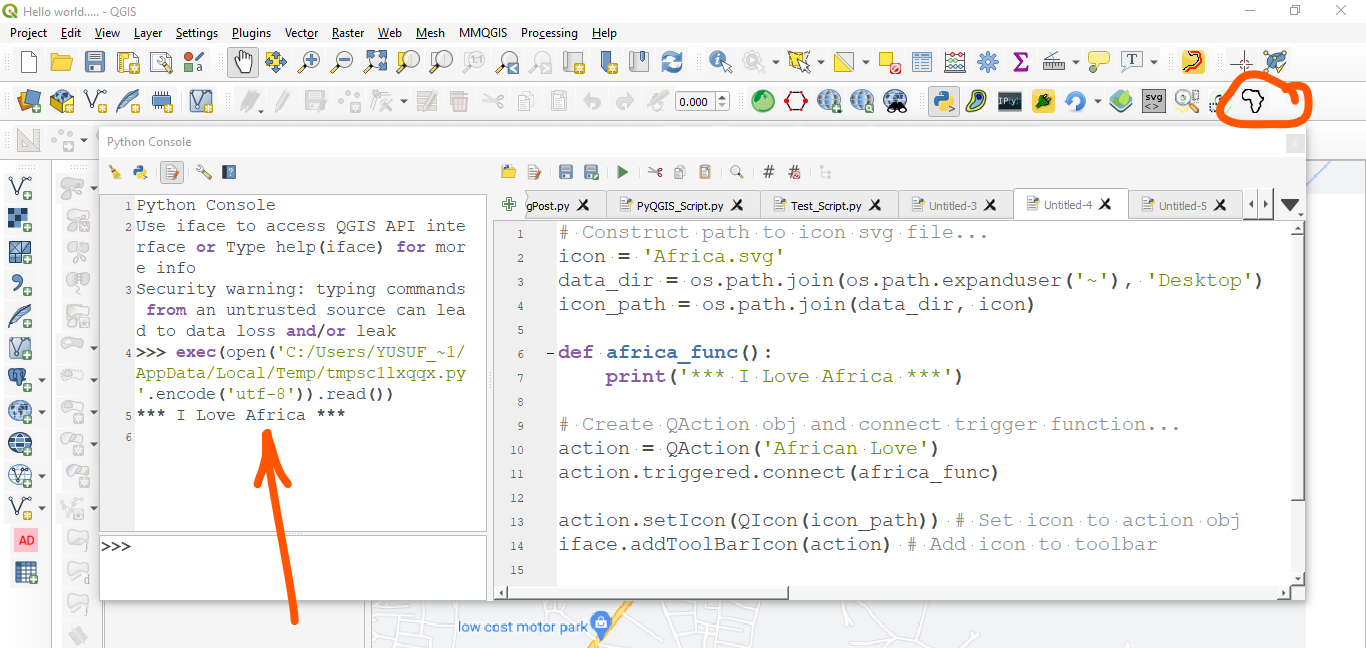Save the script with Save As
Image resolution: width=1366 pixels, height=648 pixels.
[591, 171]
